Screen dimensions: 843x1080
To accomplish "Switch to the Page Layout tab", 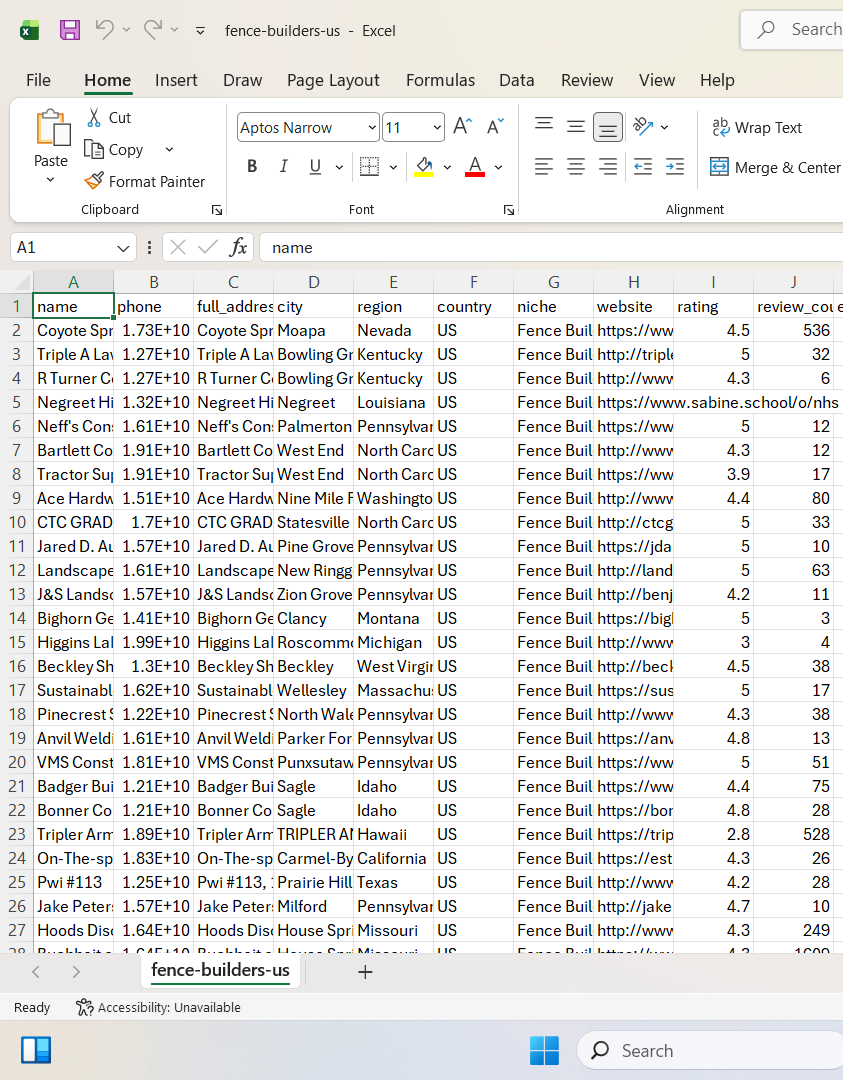I will pos(333,80).
